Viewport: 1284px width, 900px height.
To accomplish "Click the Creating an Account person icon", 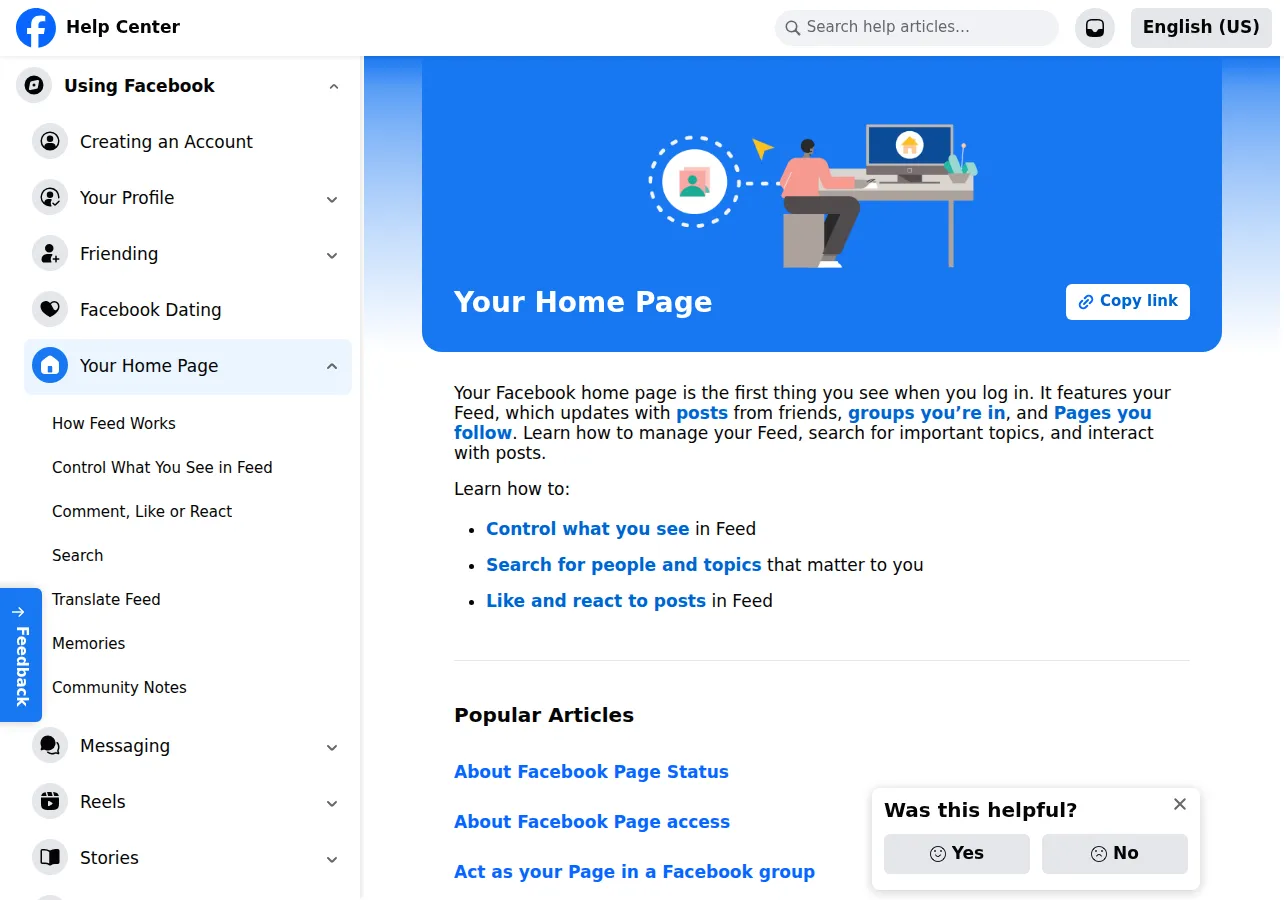I will pyautogui.click(x=50, y=142).
